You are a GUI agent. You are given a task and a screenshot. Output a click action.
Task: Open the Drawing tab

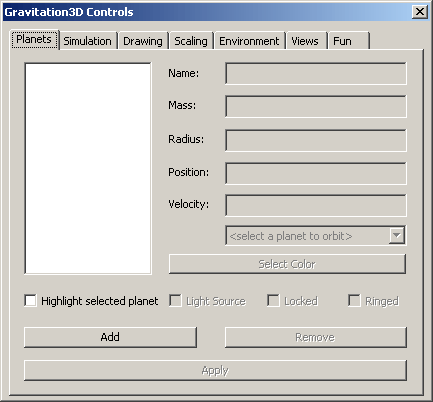pos(143,41)
